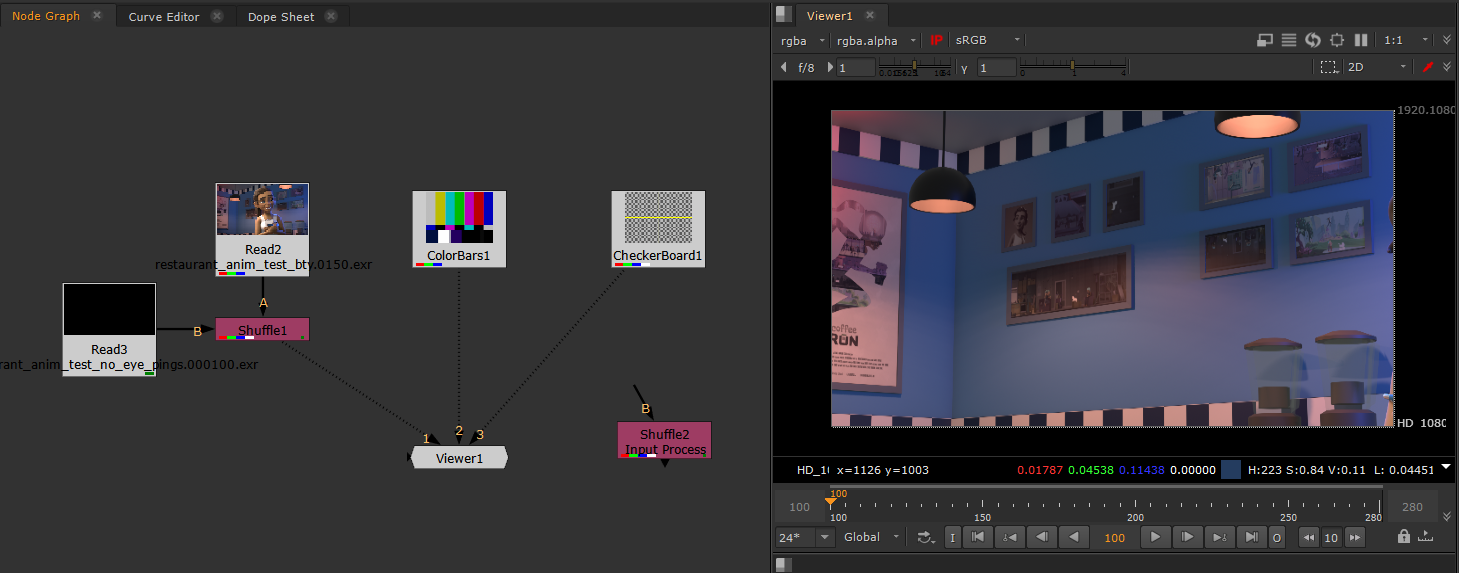Set in point with the I button

point(952,538)
